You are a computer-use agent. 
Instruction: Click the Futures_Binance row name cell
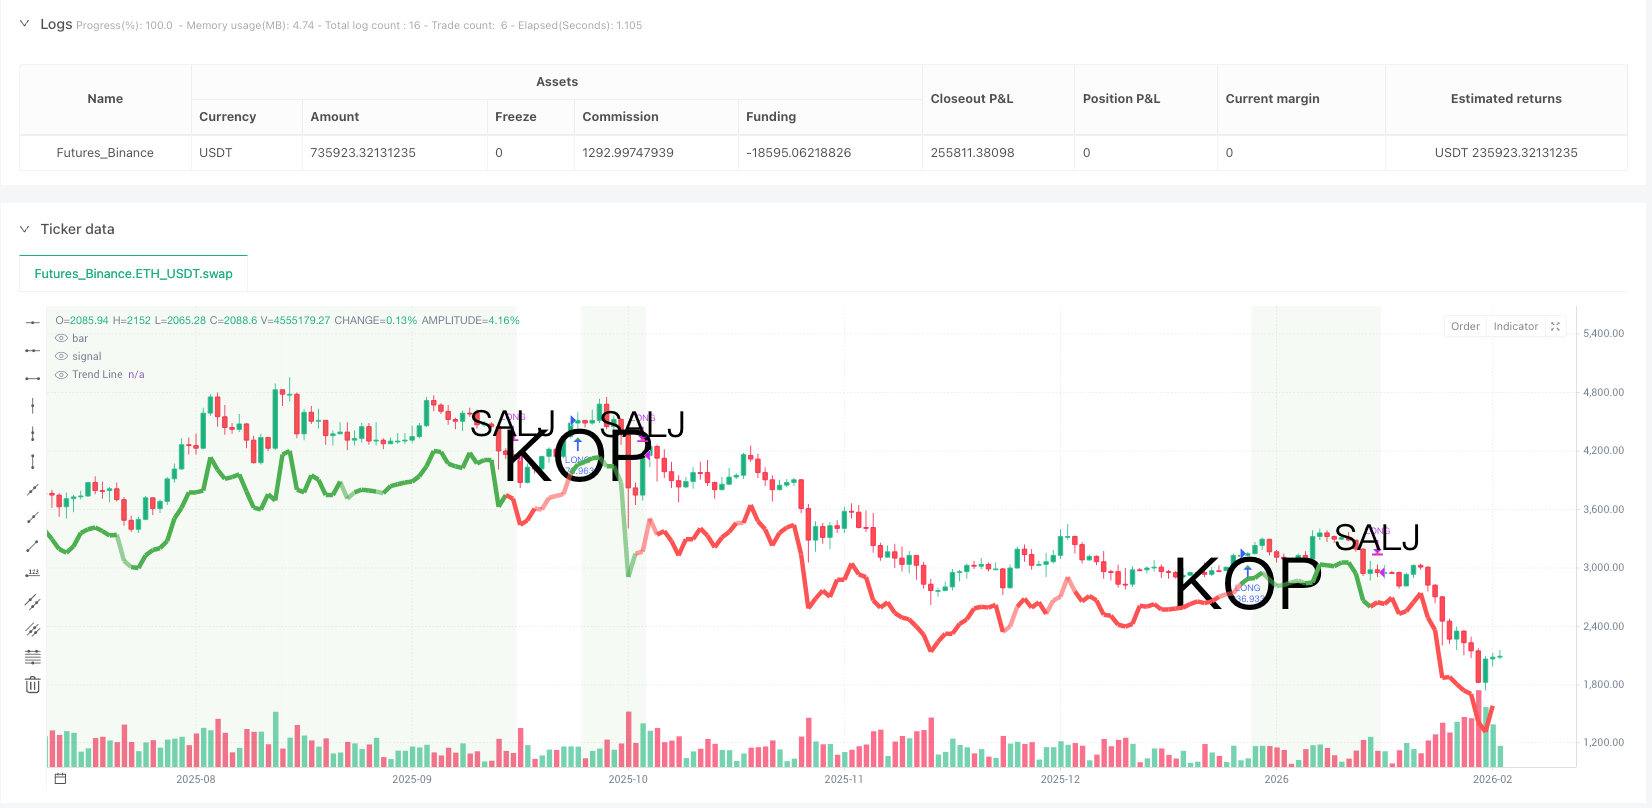[x=105, y=153]
